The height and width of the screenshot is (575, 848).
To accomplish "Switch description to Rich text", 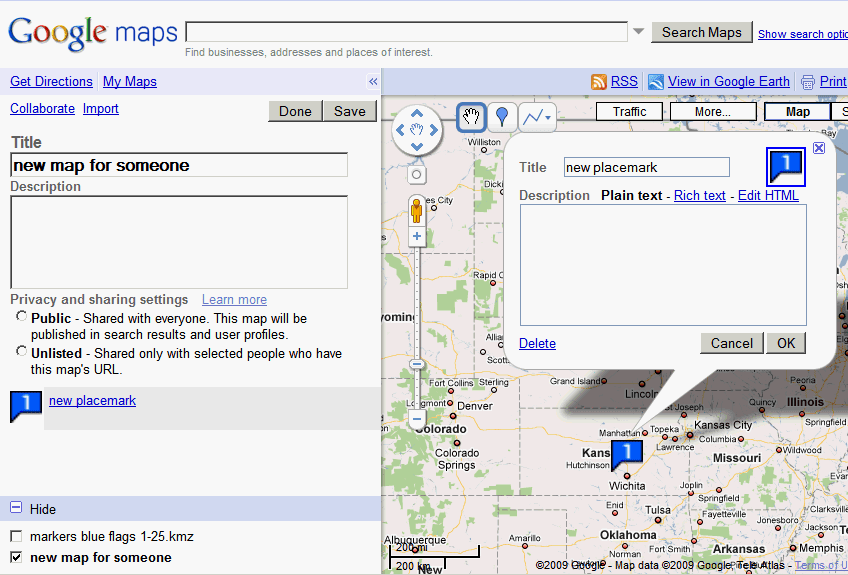I will tap(699, 195).
